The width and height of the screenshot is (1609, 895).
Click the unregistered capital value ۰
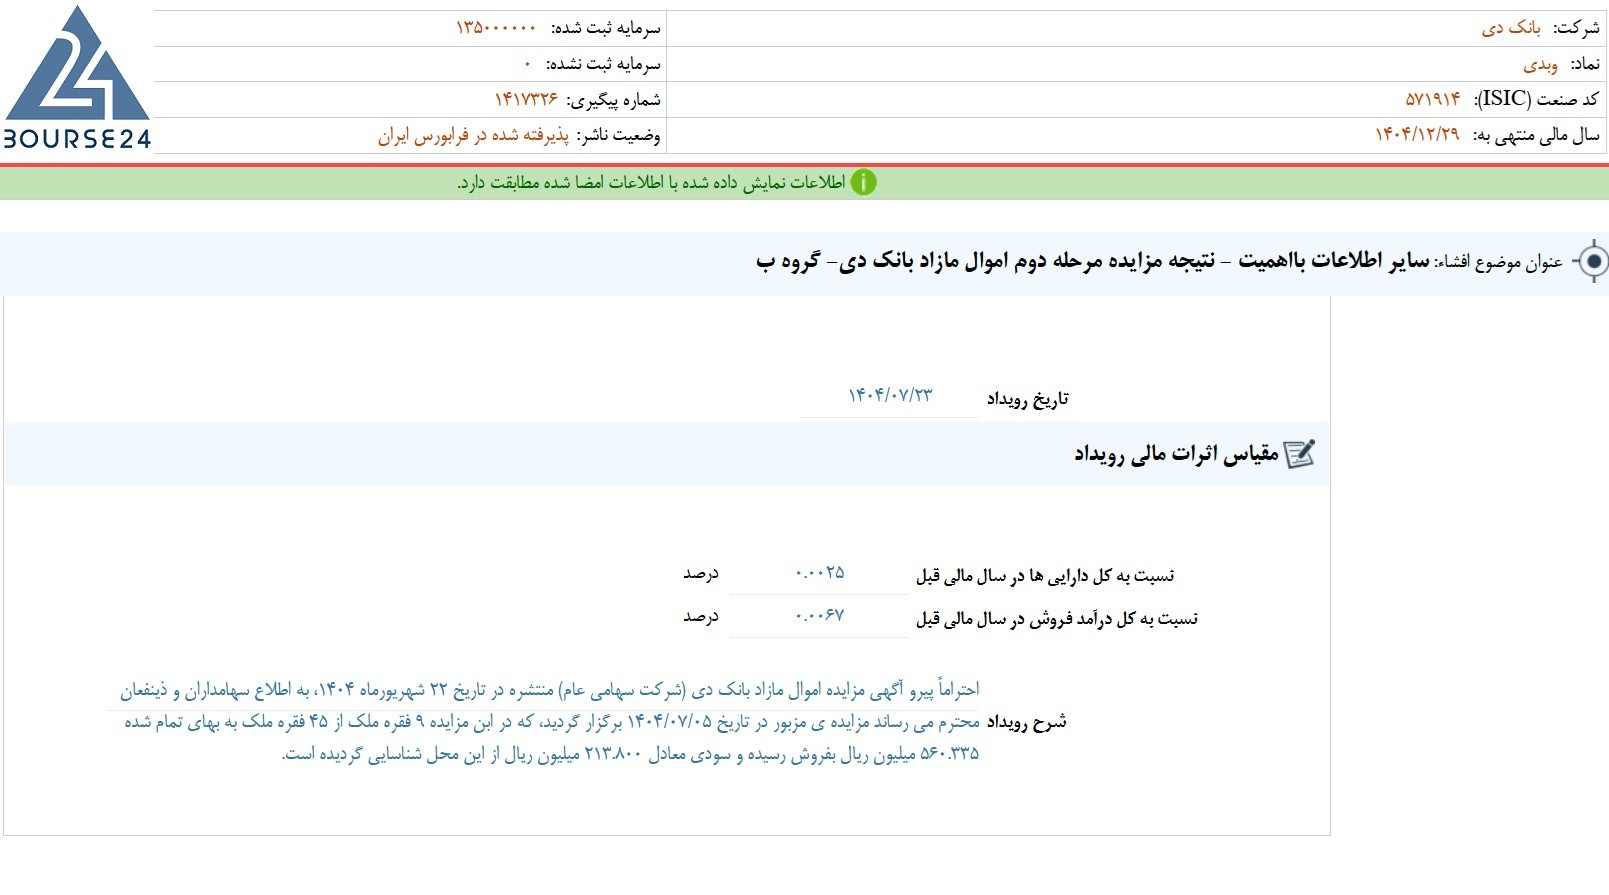pyautogui.click(x=528, y=64)
